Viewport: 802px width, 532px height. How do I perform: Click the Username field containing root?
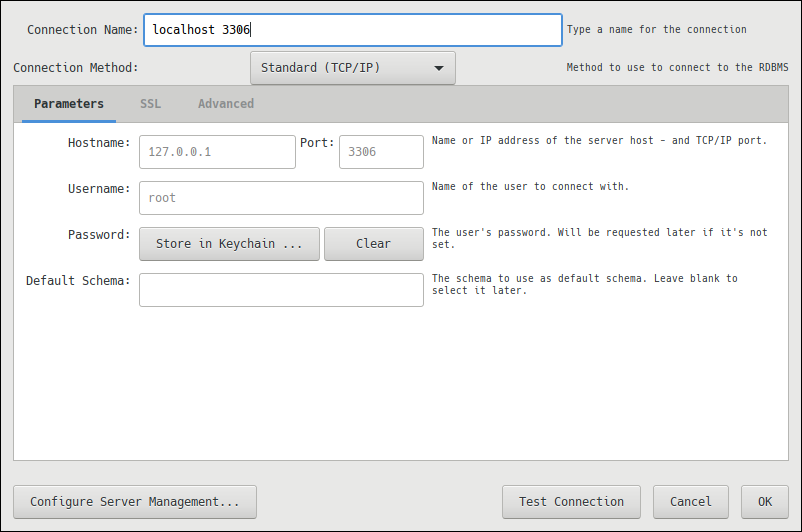pos(281,198)
